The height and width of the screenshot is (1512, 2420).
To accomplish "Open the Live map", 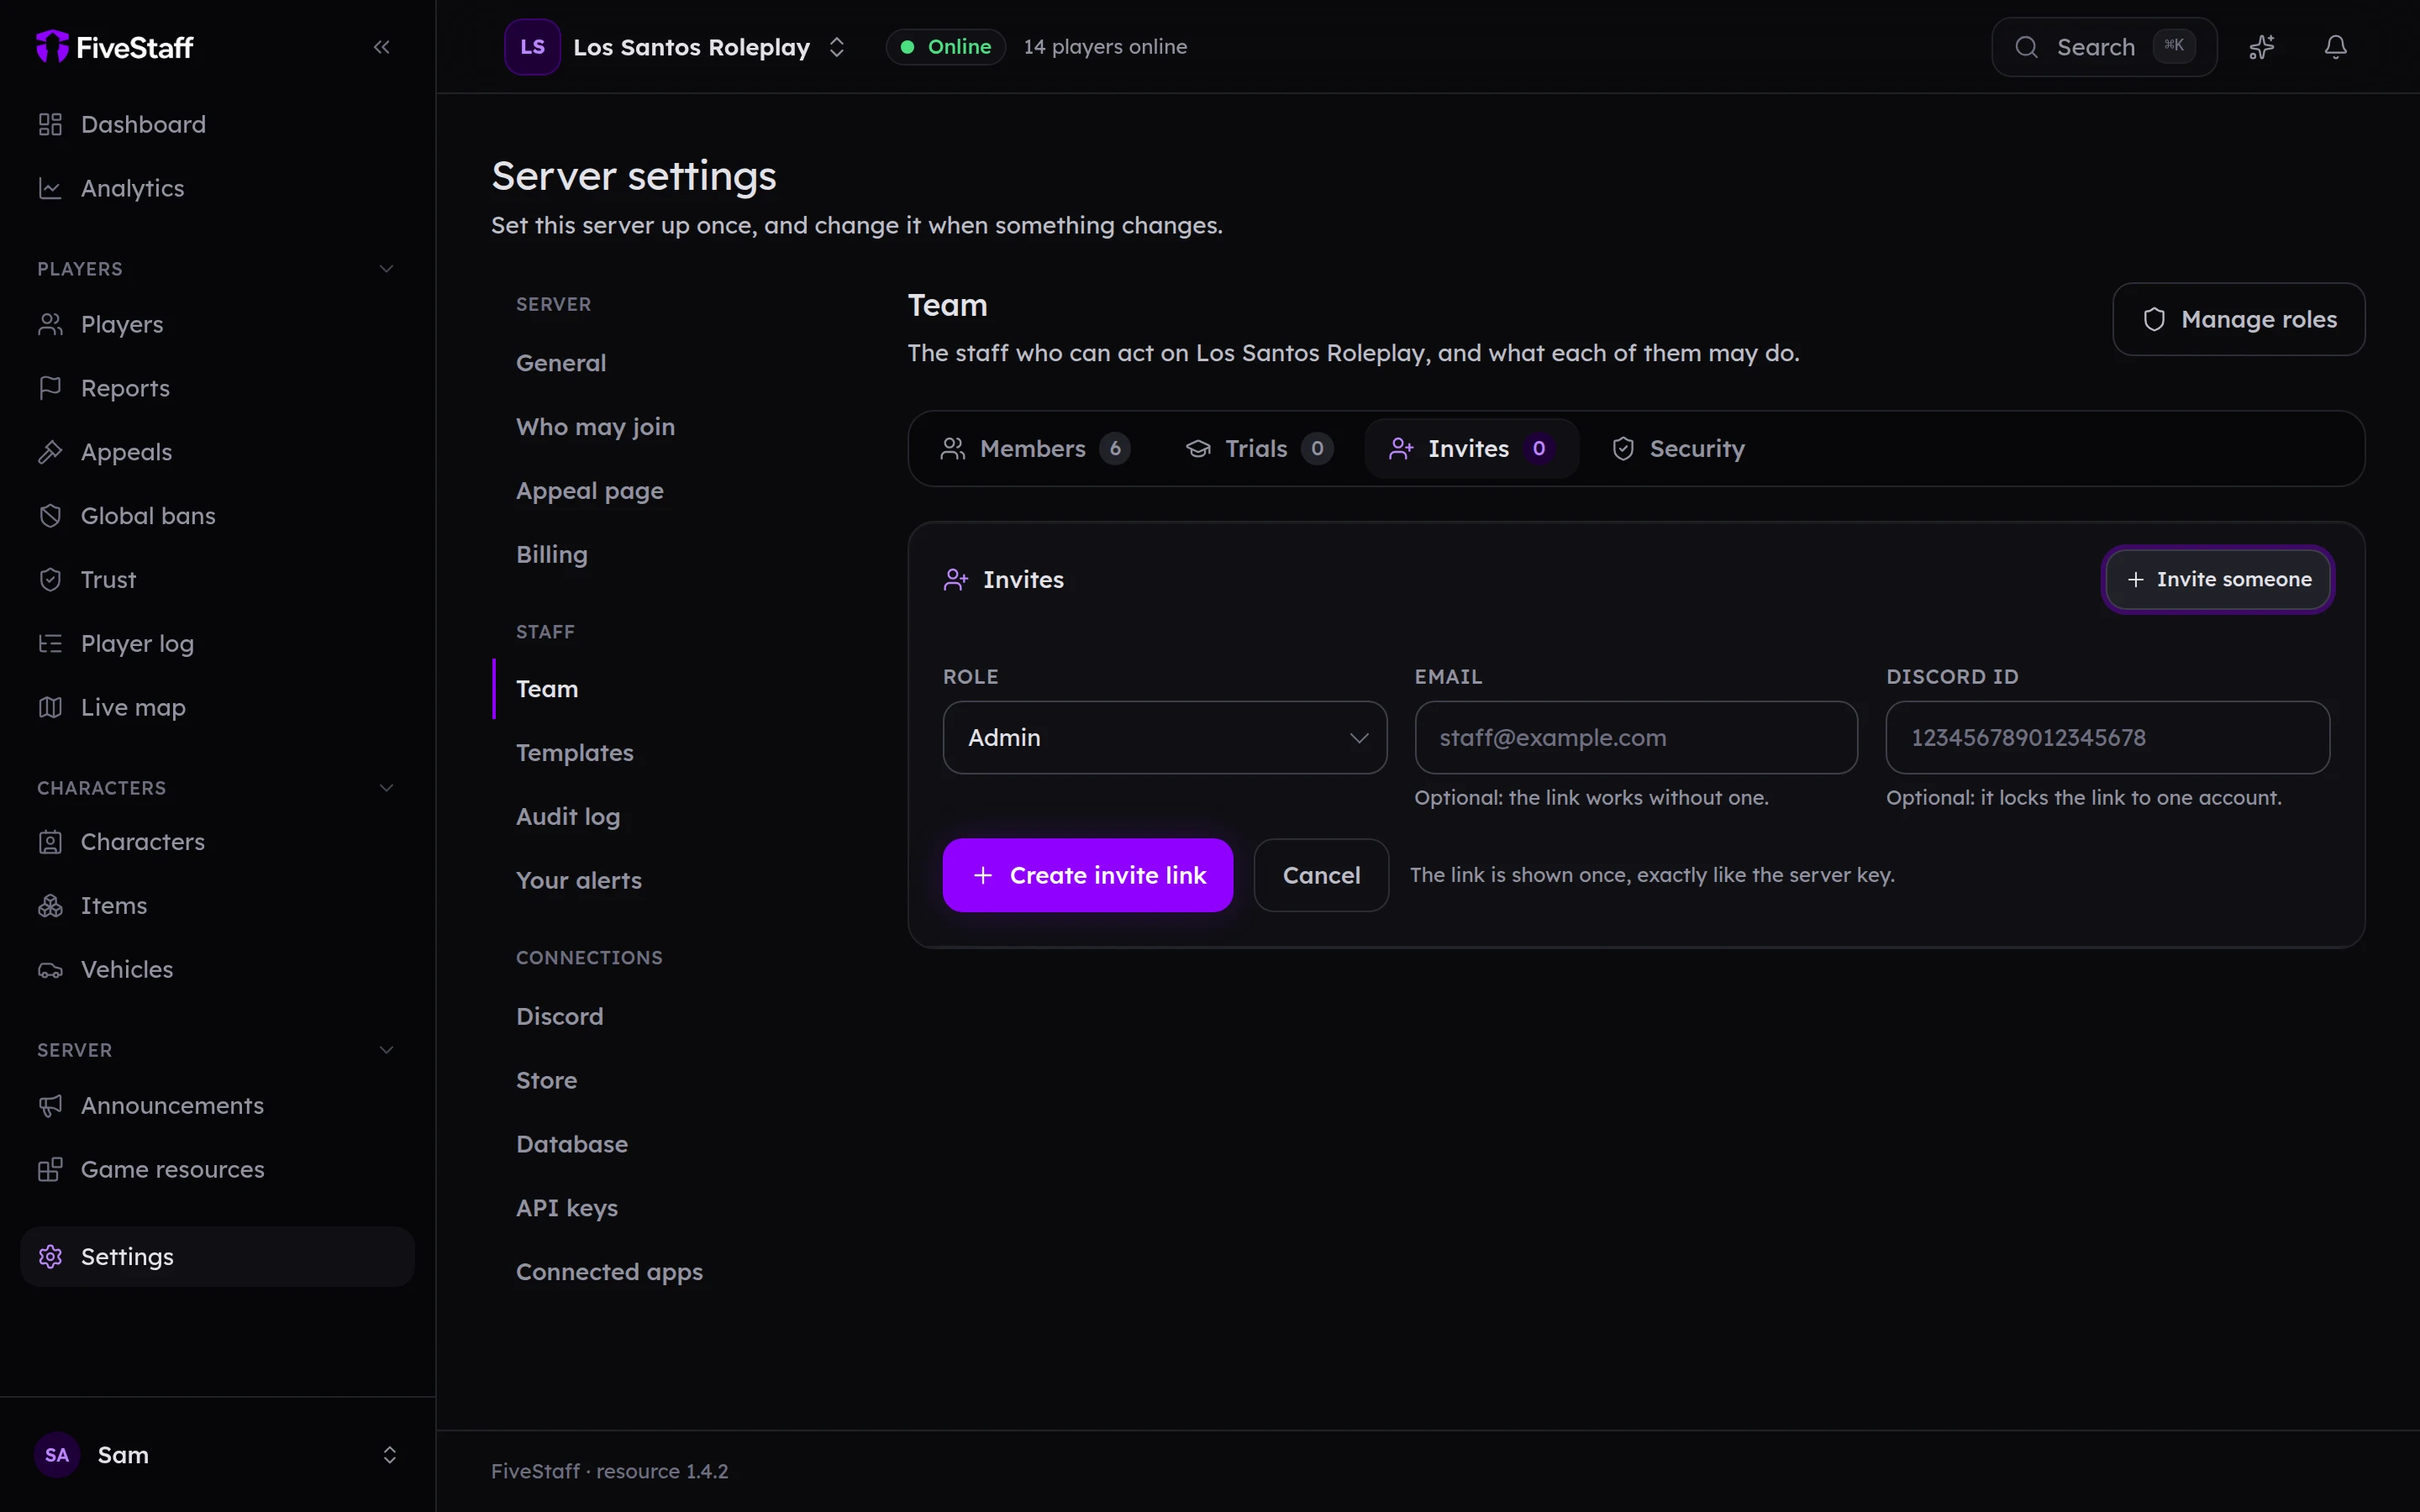I will [x=217, y=708].
